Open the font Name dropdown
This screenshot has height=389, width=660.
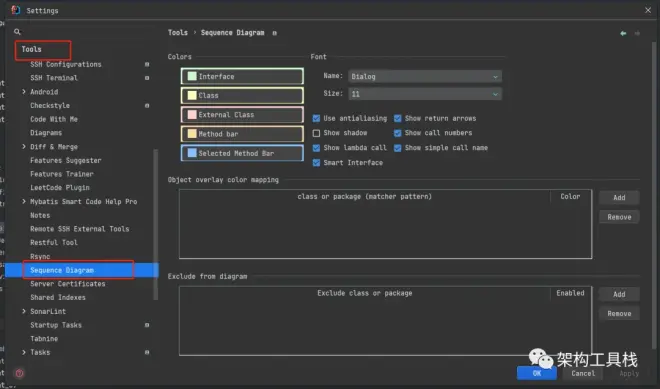coord(425,77)
